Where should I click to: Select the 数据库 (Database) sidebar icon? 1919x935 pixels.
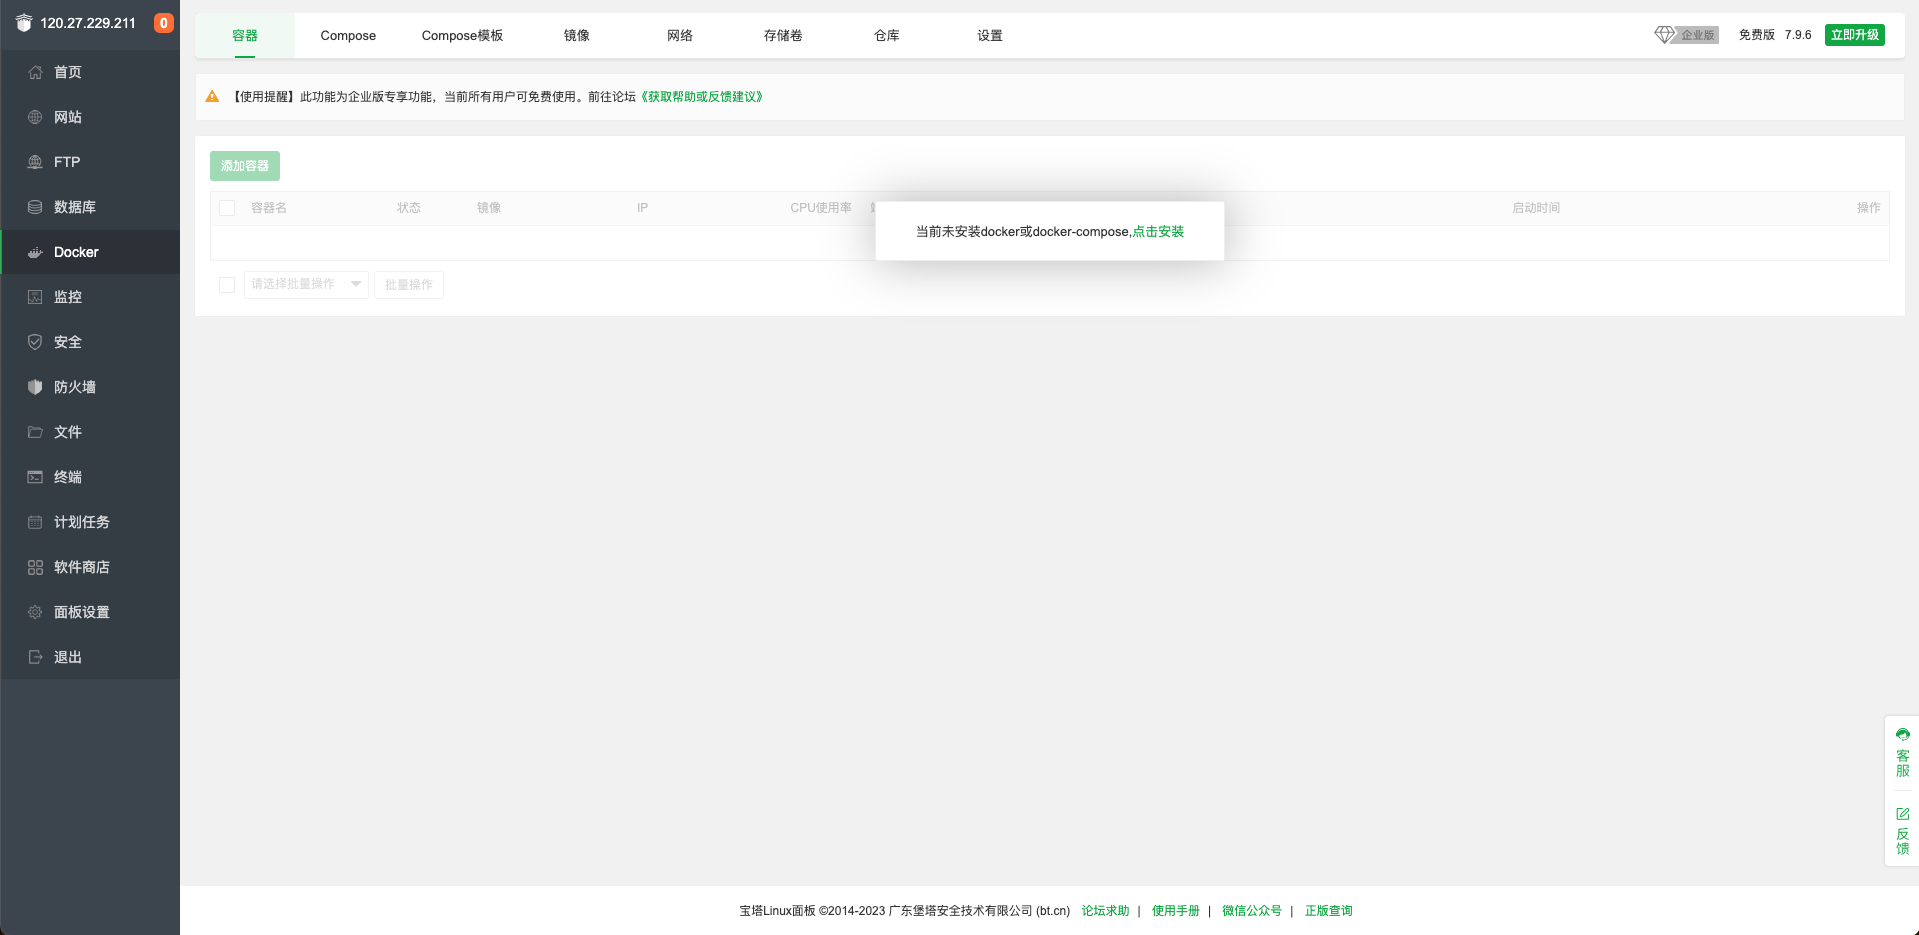34,207
